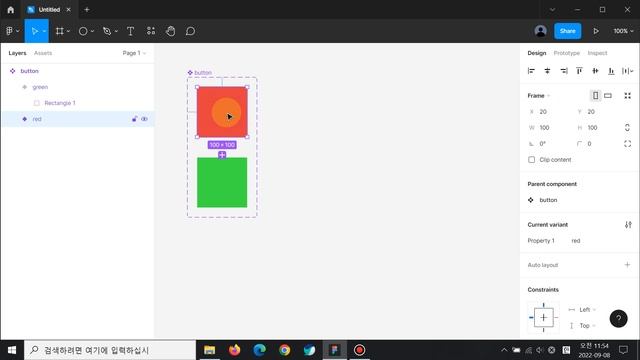Select the green variant layer

pyautogui.click(x=78, y=87)
